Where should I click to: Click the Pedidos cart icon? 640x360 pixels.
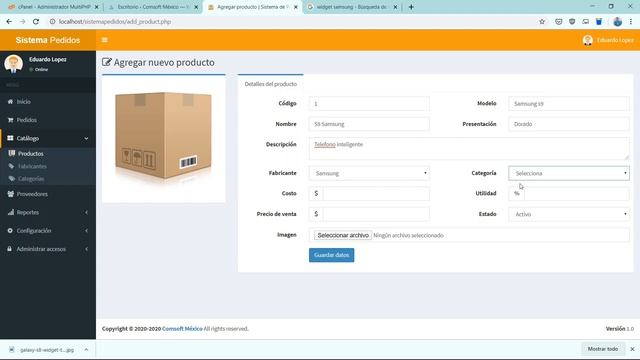(10, 120)
